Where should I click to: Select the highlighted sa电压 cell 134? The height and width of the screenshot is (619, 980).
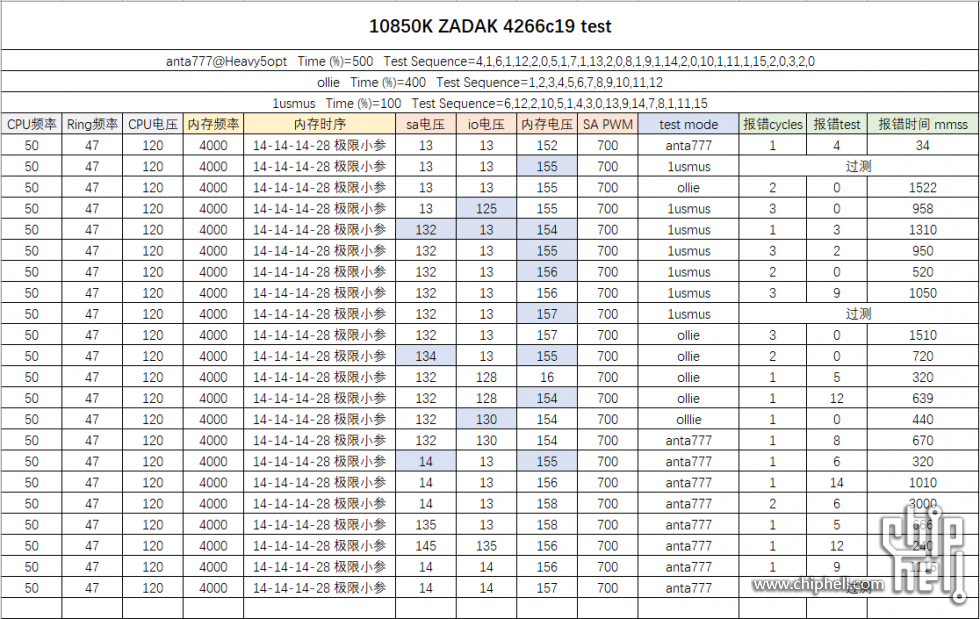[x=426, y=356]
